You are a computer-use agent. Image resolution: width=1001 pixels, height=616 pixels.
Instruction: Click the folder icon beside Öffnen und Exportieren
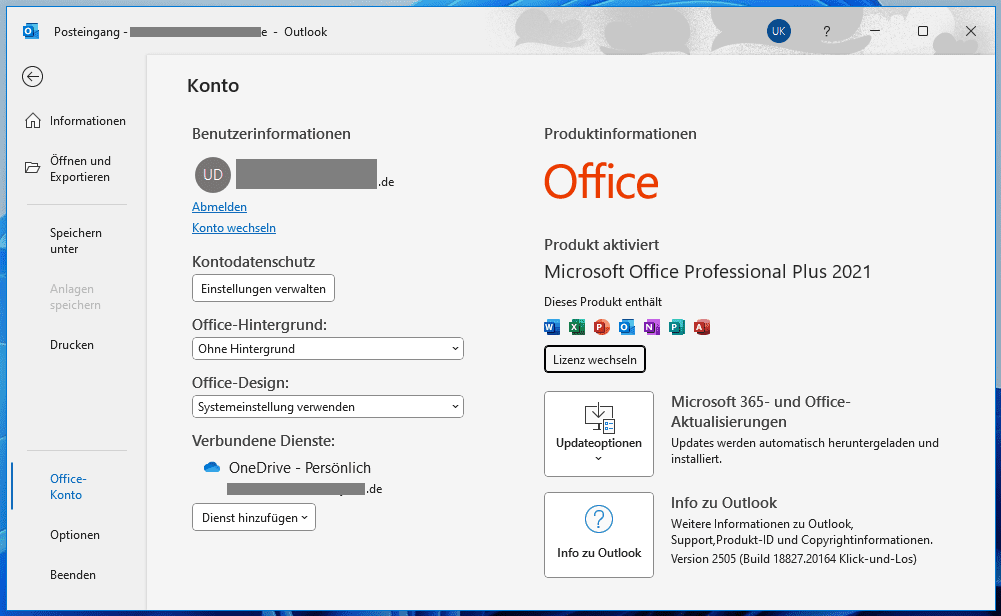pos(33,168)
